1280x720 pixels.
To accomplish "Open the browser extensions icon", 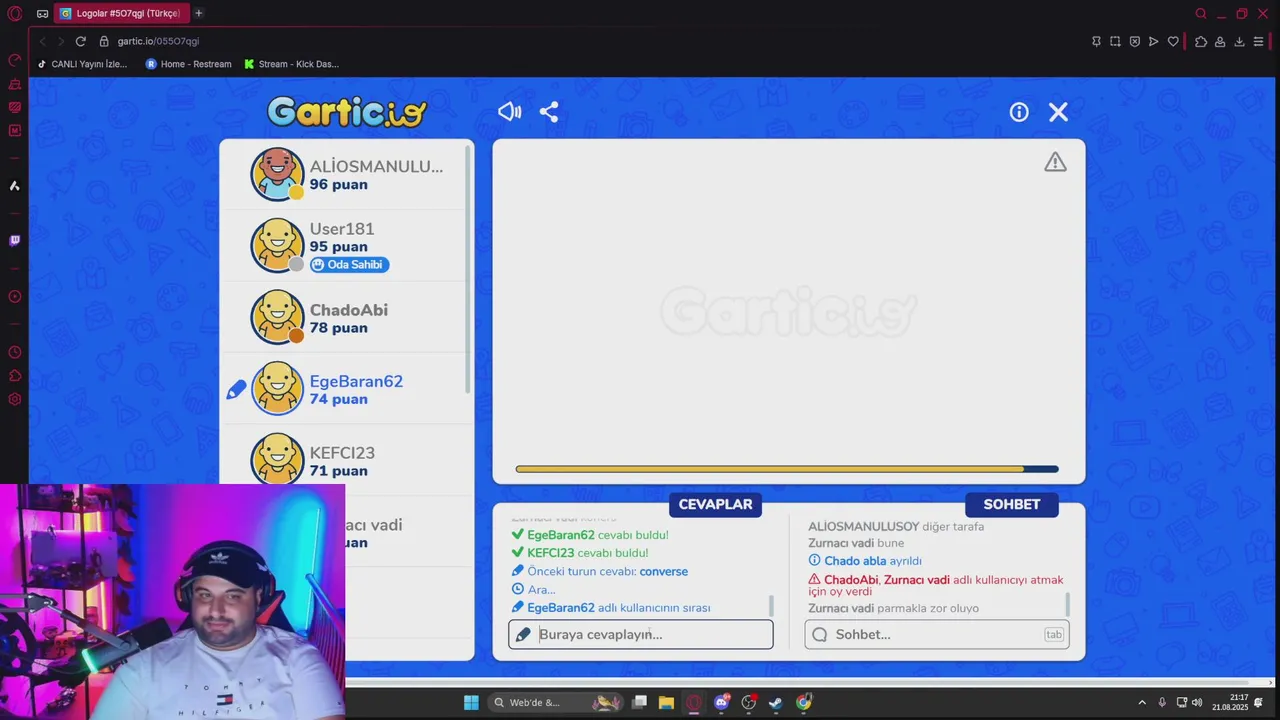I will click(1201, 41).
